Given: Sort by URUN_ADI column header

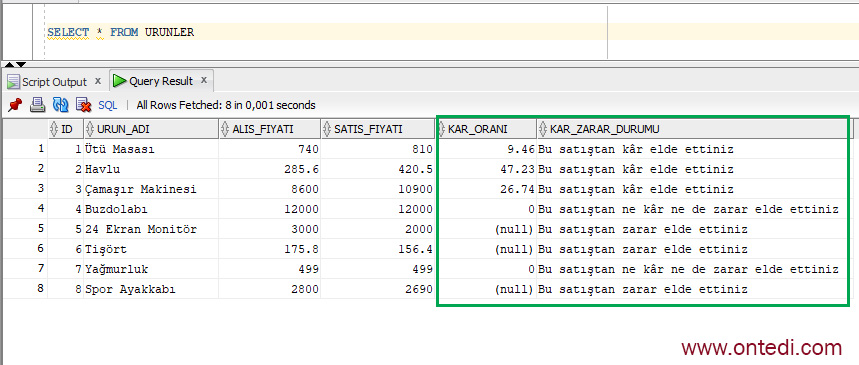Looking at the screenshot, I should coord(151,129).
